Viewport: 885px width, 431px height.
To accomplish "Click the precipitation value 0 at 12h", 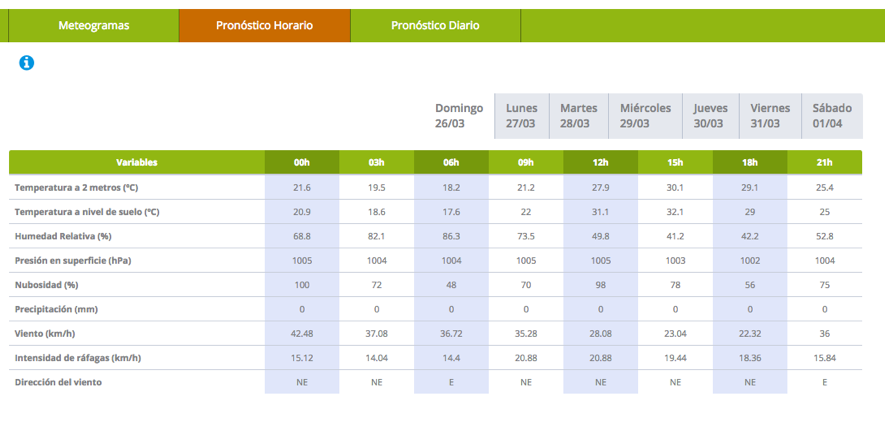I will tap(601, 309).
